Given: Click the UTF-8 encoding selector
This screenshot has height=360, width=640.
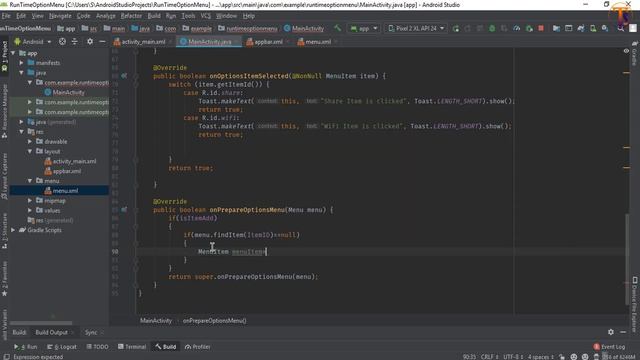Looking at the screenshot, I should tap(512, 357).
